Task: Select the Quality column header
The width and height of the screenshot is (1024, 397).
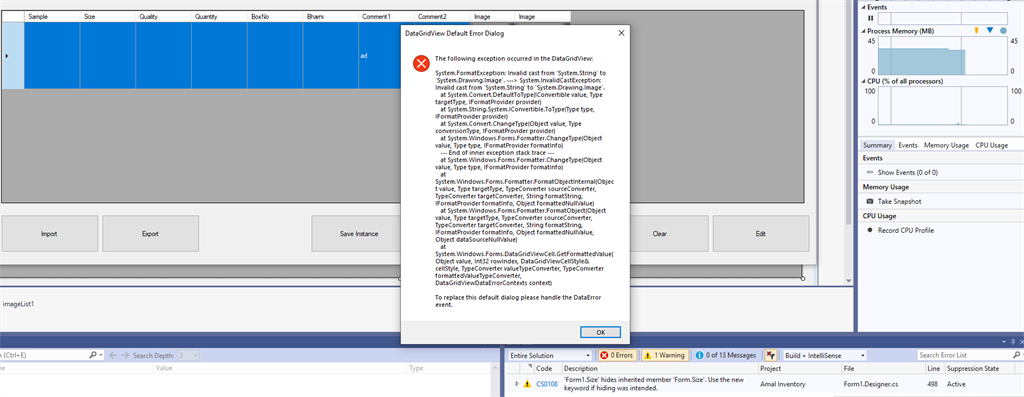Action: click(x=164, y=16)
